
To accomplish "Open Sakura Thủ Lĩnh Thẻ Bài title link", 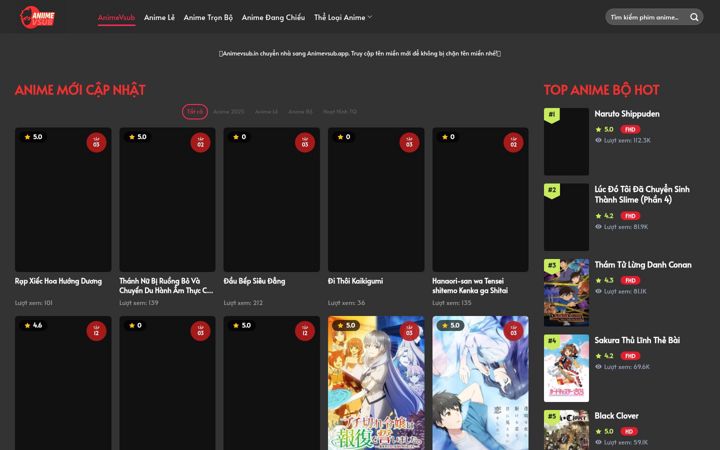I will 637,340.
